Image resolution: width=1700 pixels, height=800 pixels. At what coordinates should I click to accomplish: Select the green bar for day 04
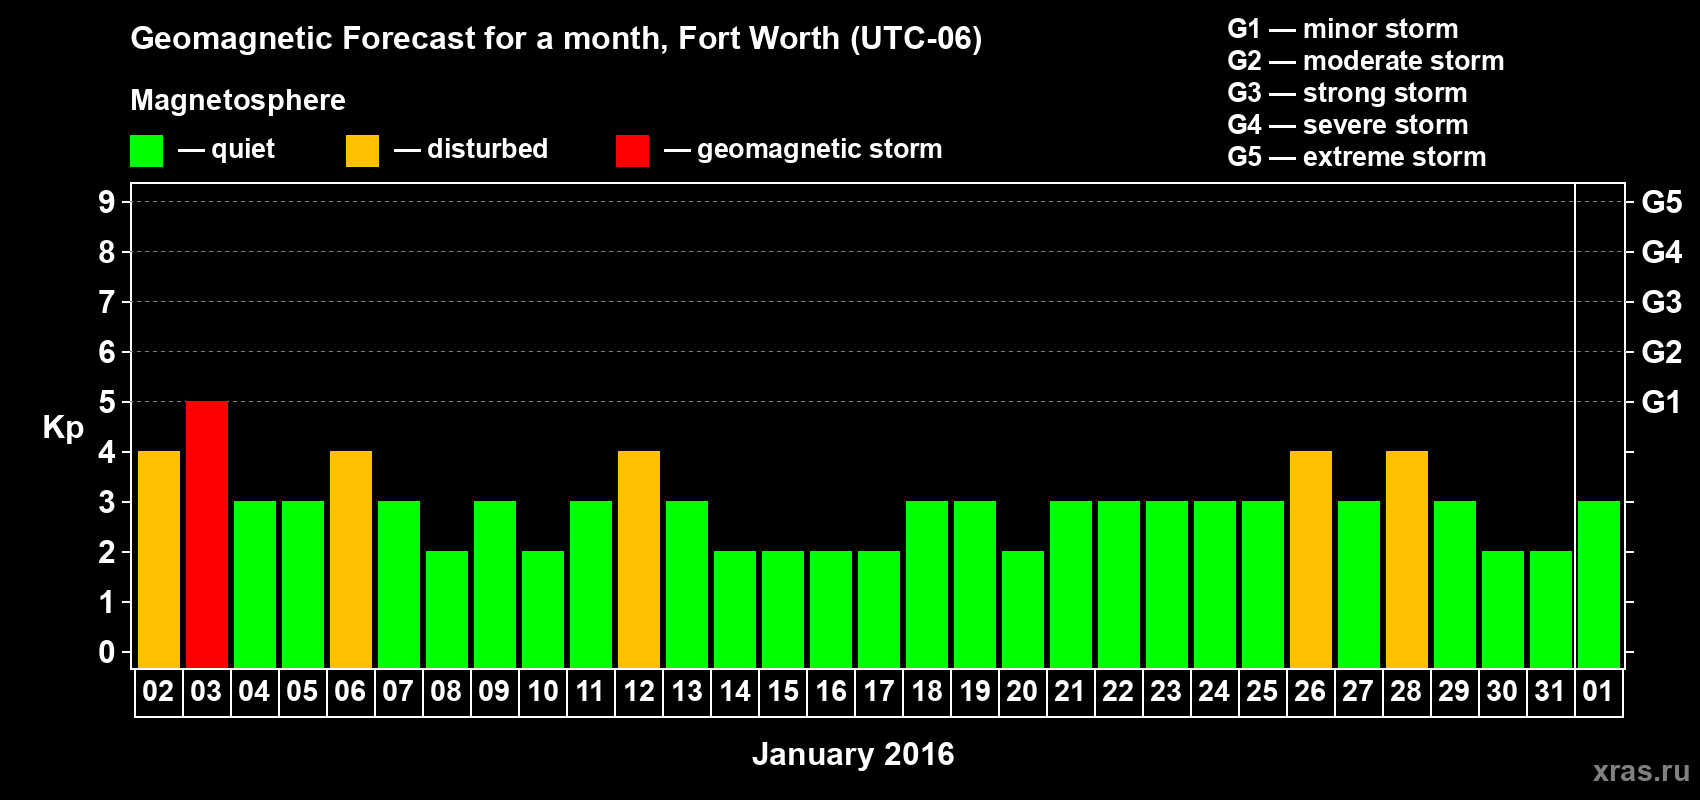pyautogui.click(x=255, y=584)
